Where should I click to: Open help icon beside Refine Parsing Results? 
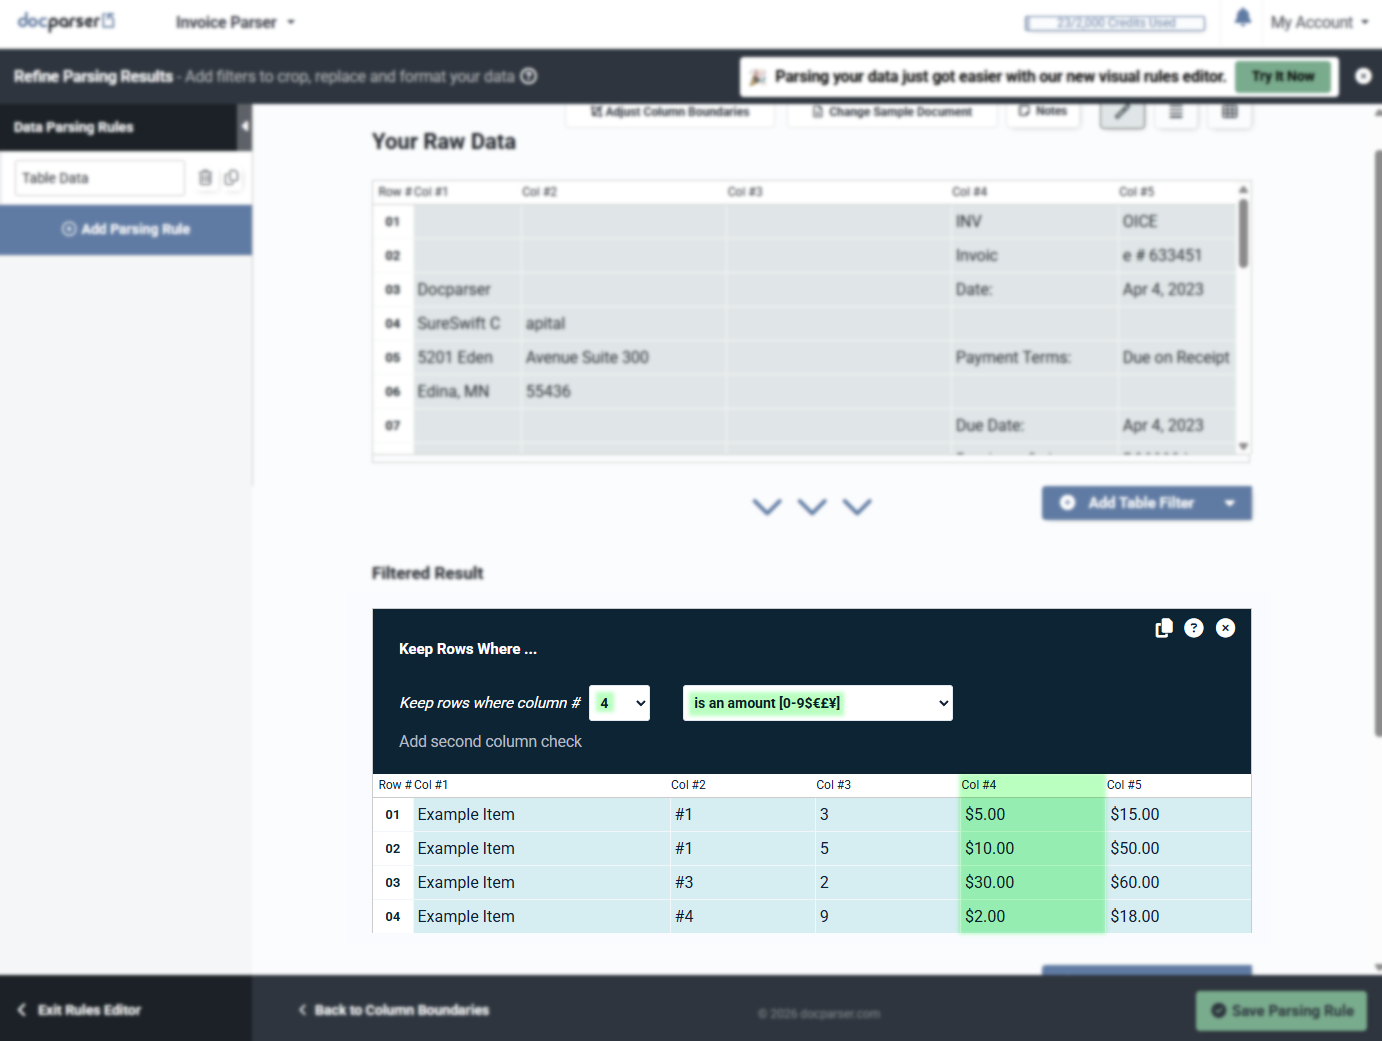pyautogui.click(x=529, y=77)
